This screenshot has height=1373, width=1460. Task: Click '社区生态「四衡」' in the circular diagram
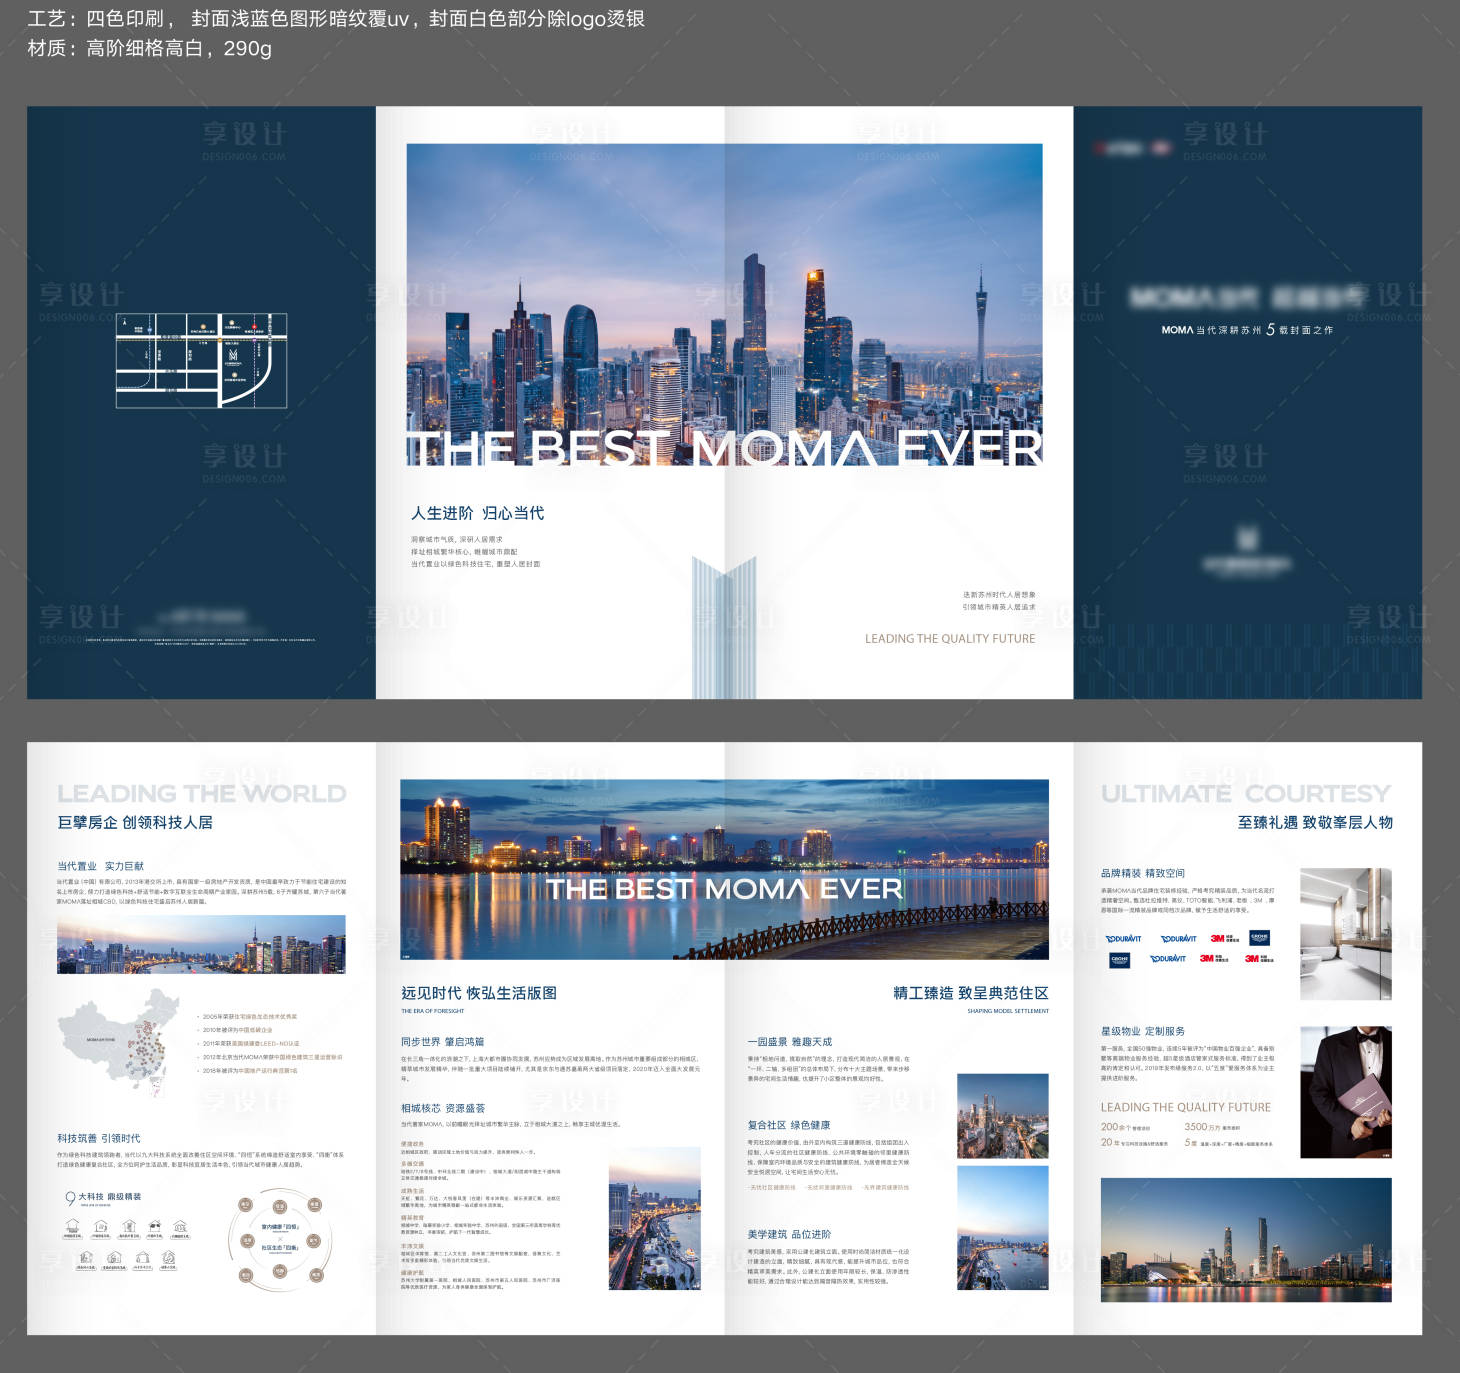click(280, 1248)
